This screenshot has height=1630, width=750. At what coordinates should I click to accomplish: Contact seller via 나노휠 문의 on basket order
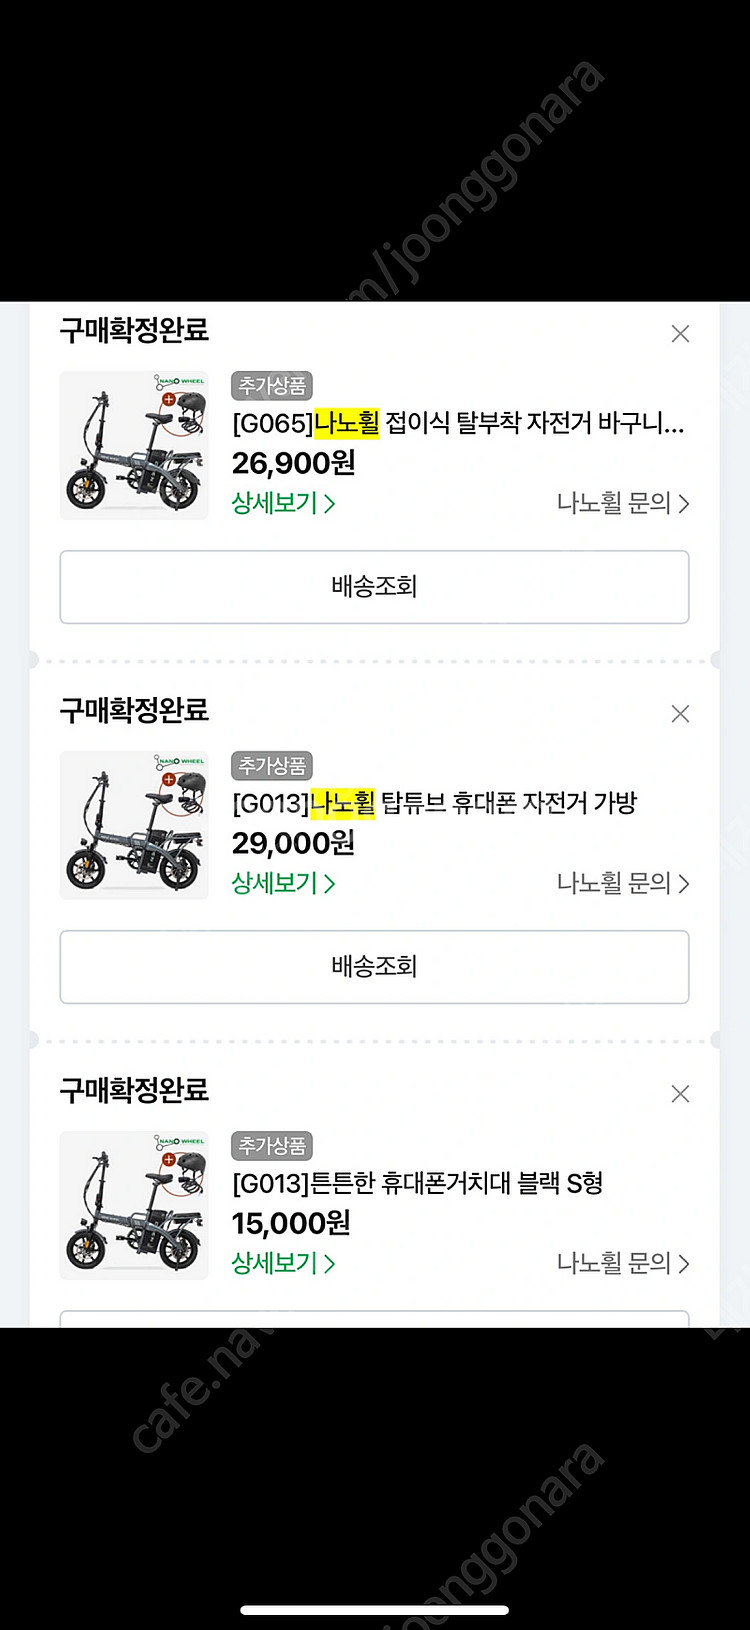point(622,503)
